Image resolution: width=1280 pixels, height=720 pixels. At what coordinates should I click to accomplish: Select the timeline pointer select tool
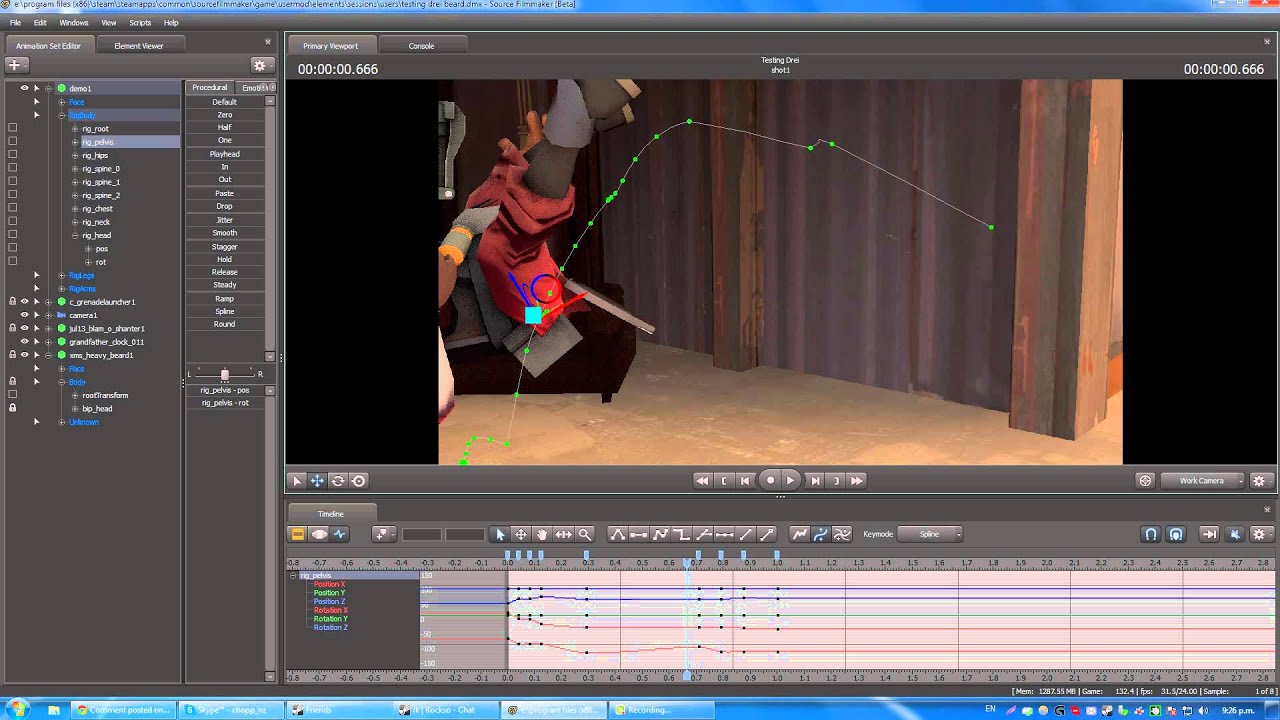pyautogui.click(x=501, y=534)
